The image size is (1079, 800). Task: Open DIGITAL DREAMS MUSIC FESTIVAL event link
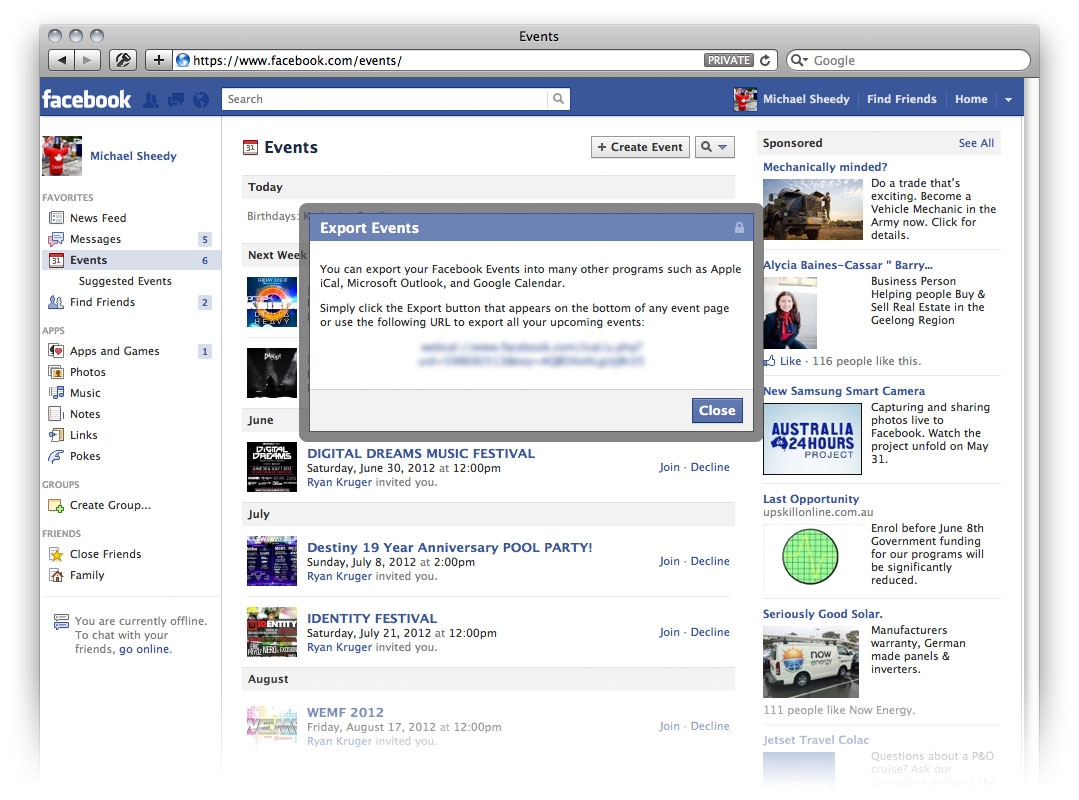pos(420,453)
